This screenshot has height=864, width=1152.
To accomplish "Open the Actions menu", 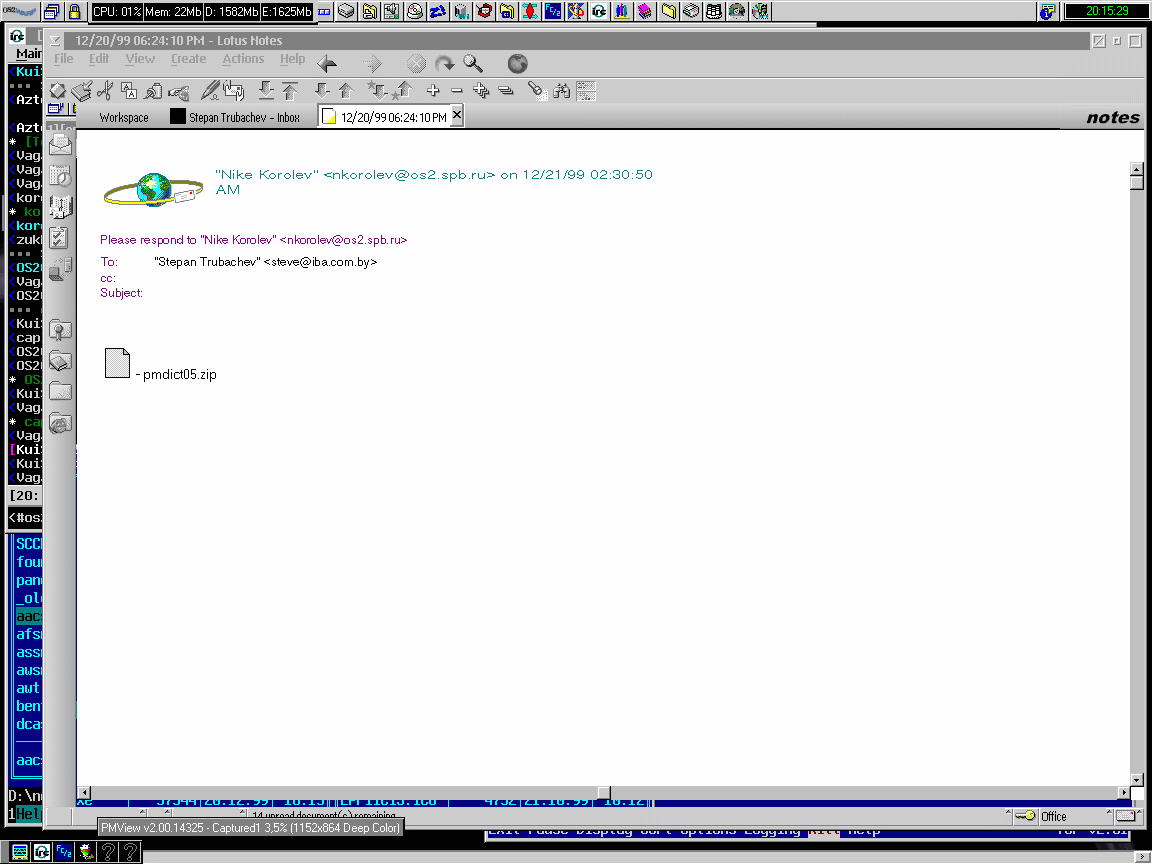I will pos(243,59).
